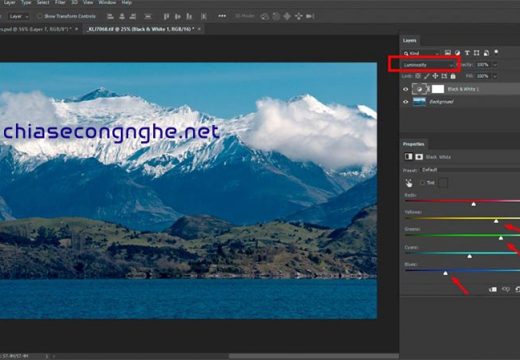Click the 3D camera zoom icon
520x360 pixels.
coord(310,16)
